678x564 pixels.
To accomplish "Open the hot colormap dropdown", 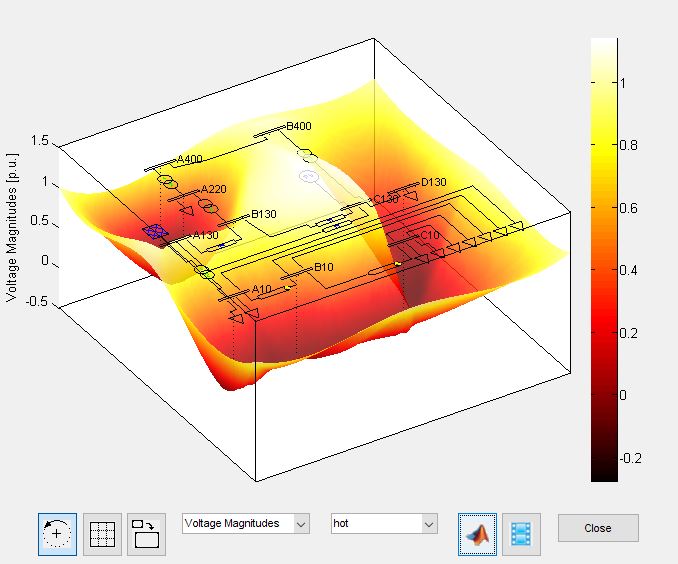I will (x=384, y=524).
